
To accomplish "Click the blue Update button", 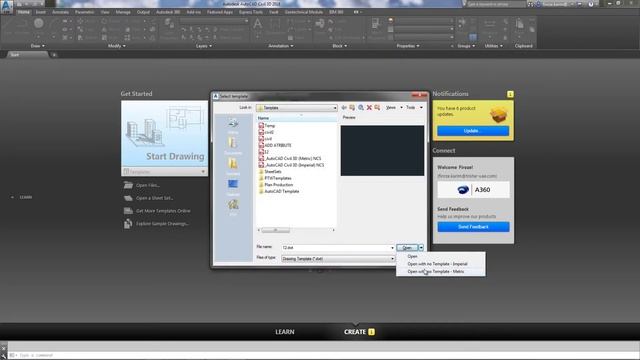I will [x=473, y=131].
